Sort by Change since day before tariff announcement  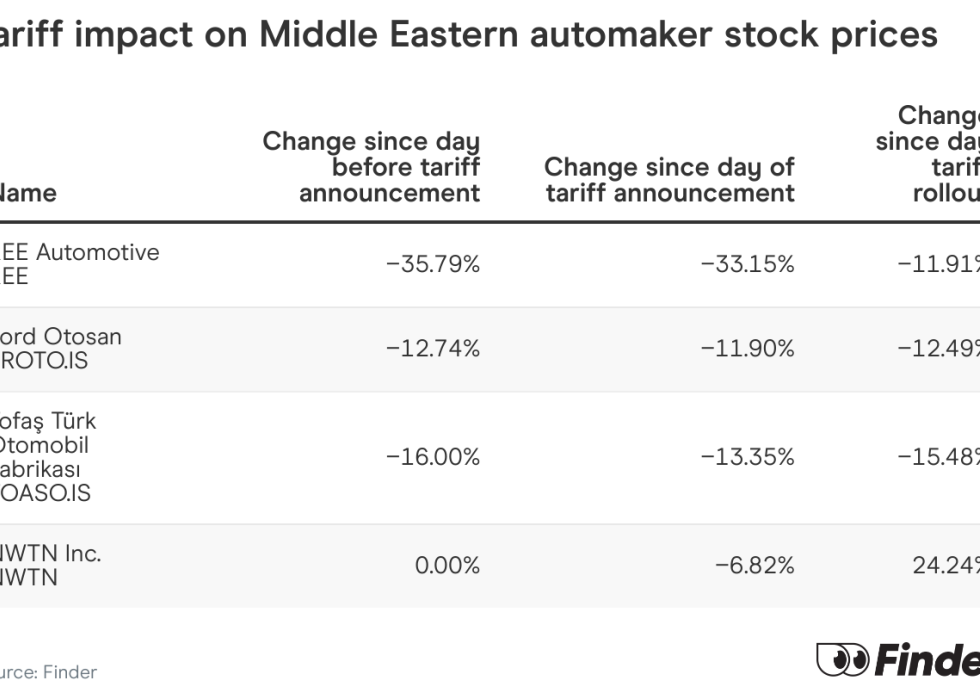coord(371,167)
